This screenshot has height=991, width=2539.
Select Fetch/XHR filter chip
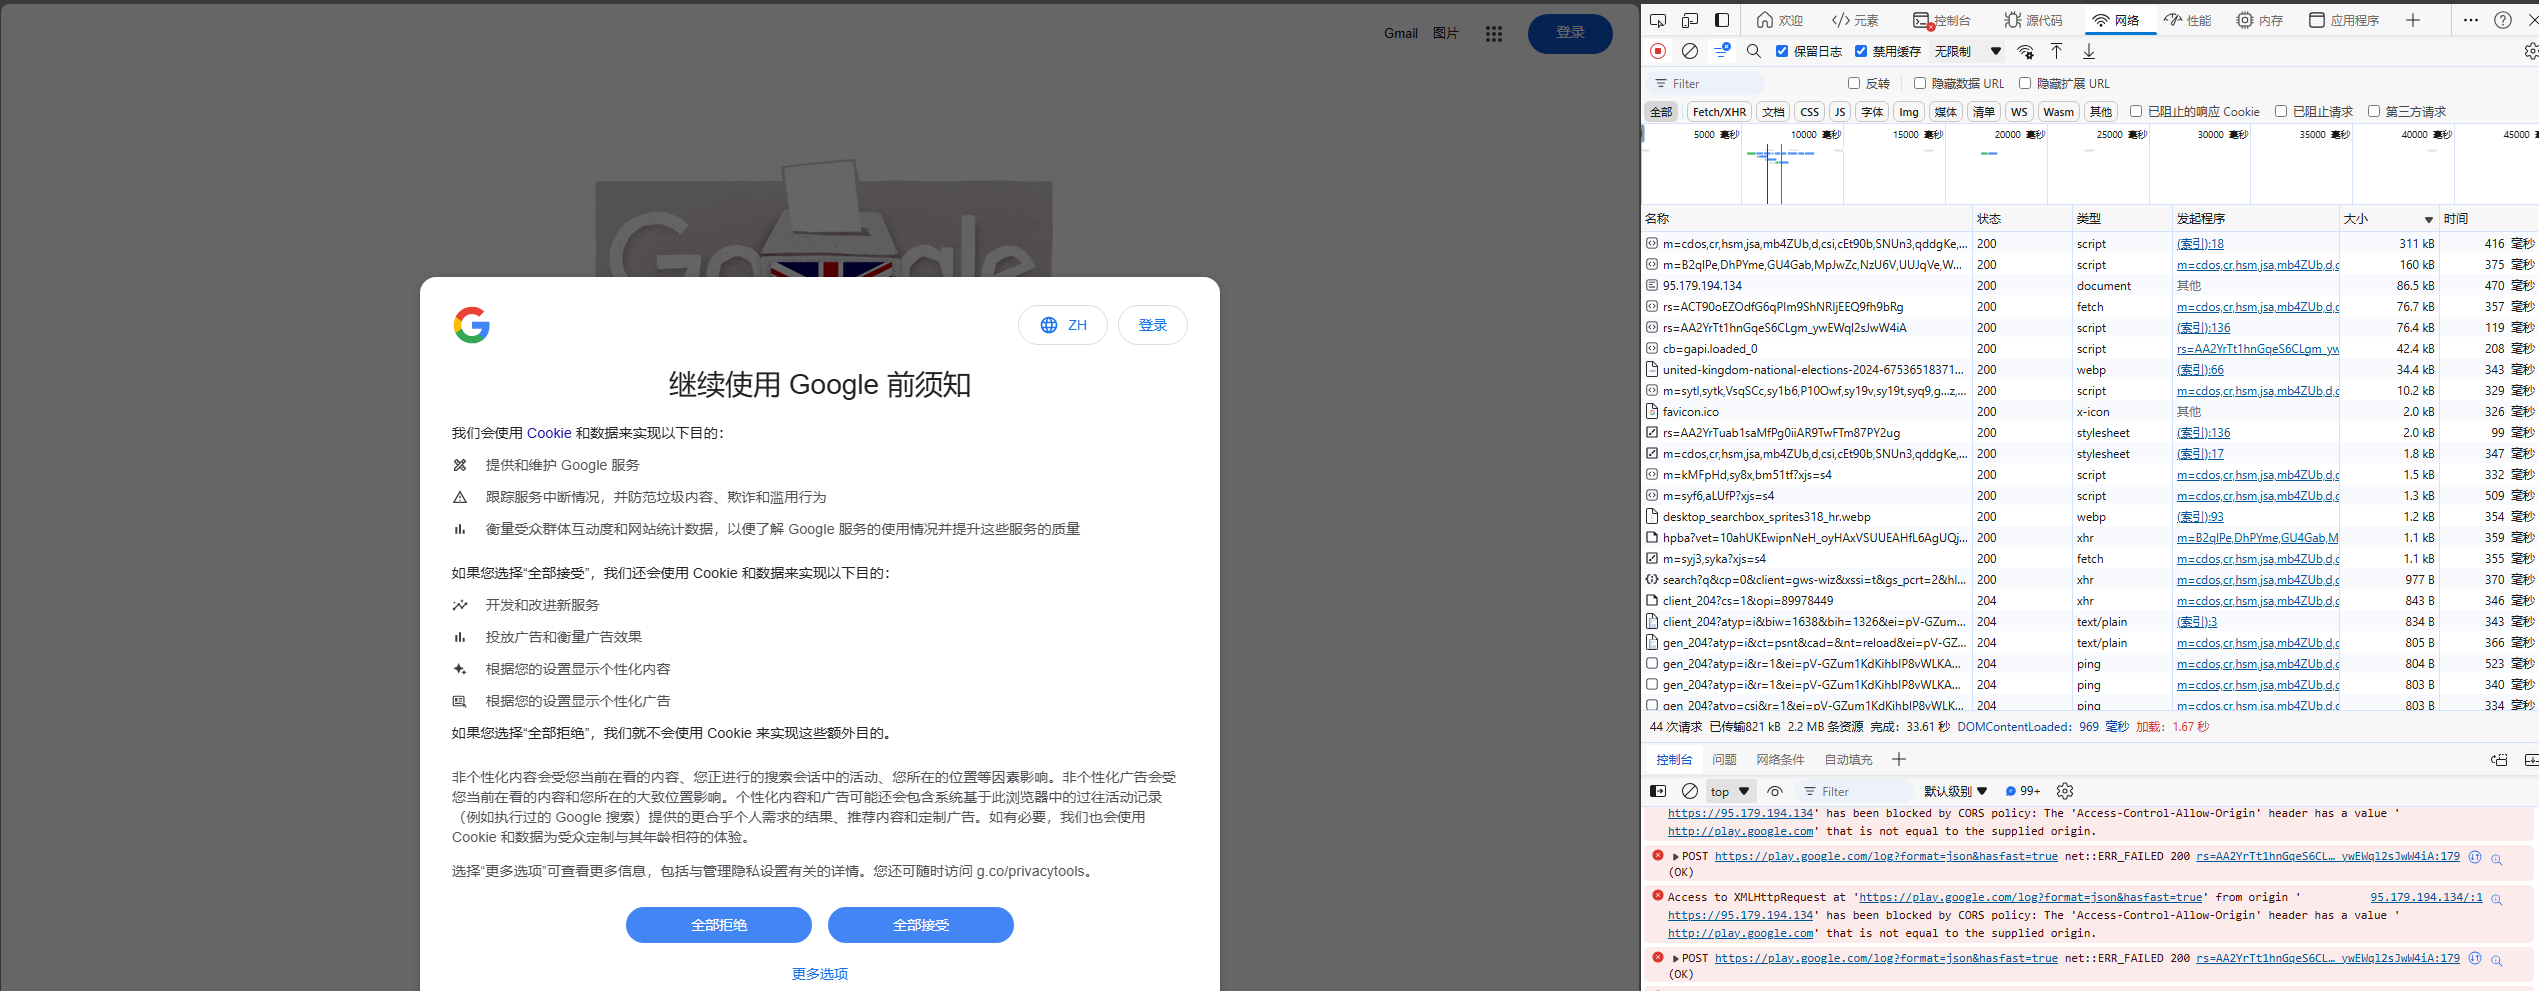pyautogui.click(x=1719, y=112)
